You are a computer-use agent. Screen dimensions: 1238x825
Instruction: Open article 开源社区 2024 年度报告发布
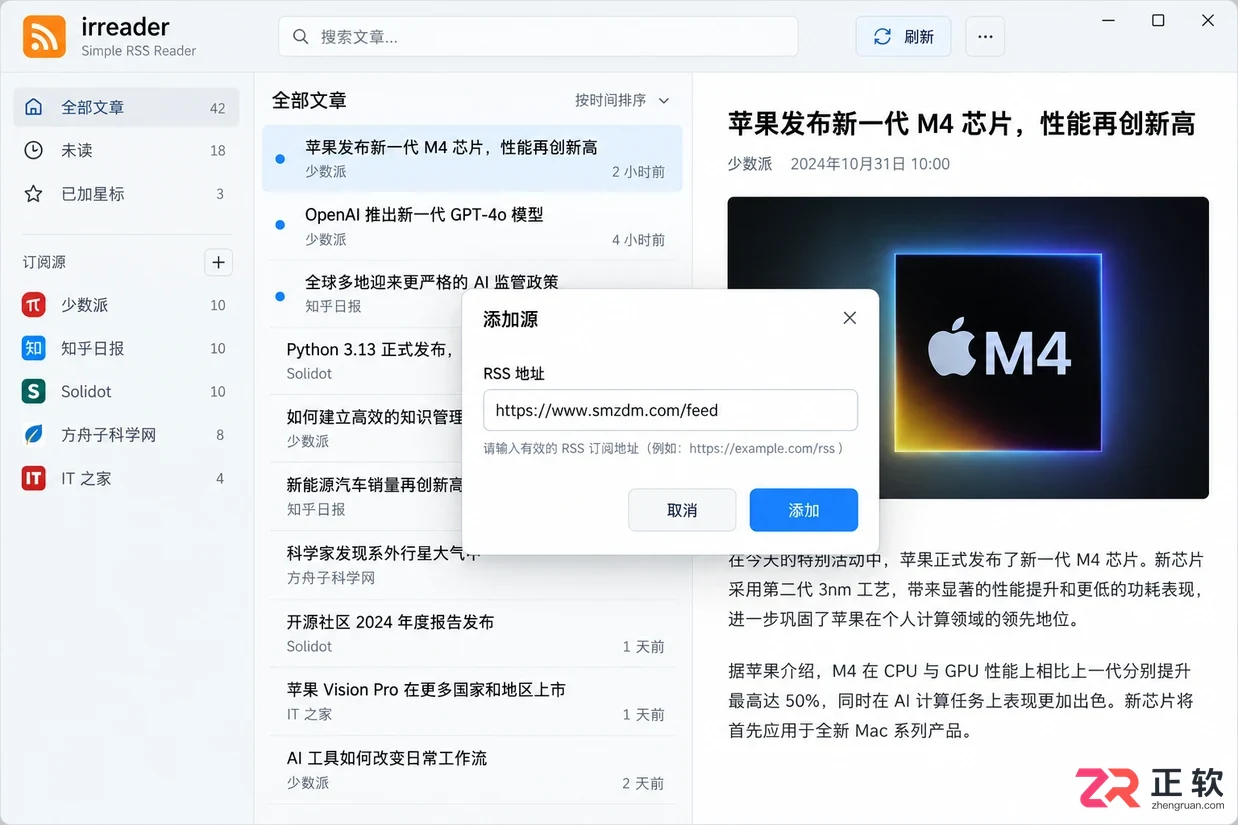point(472,633)
